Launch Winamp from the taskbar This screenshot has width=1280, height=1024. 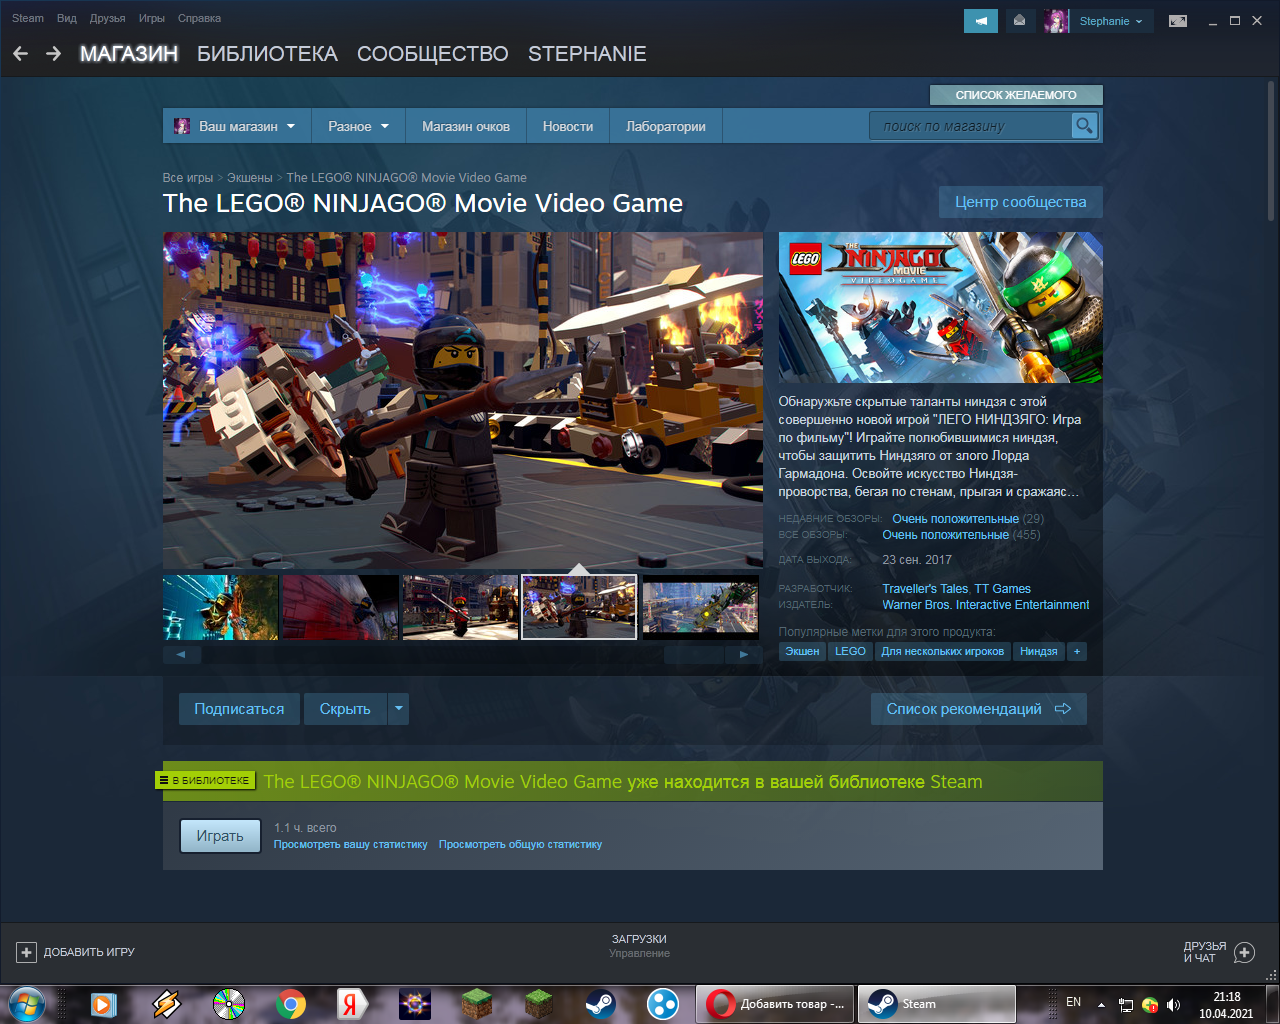coord(166,1003)
